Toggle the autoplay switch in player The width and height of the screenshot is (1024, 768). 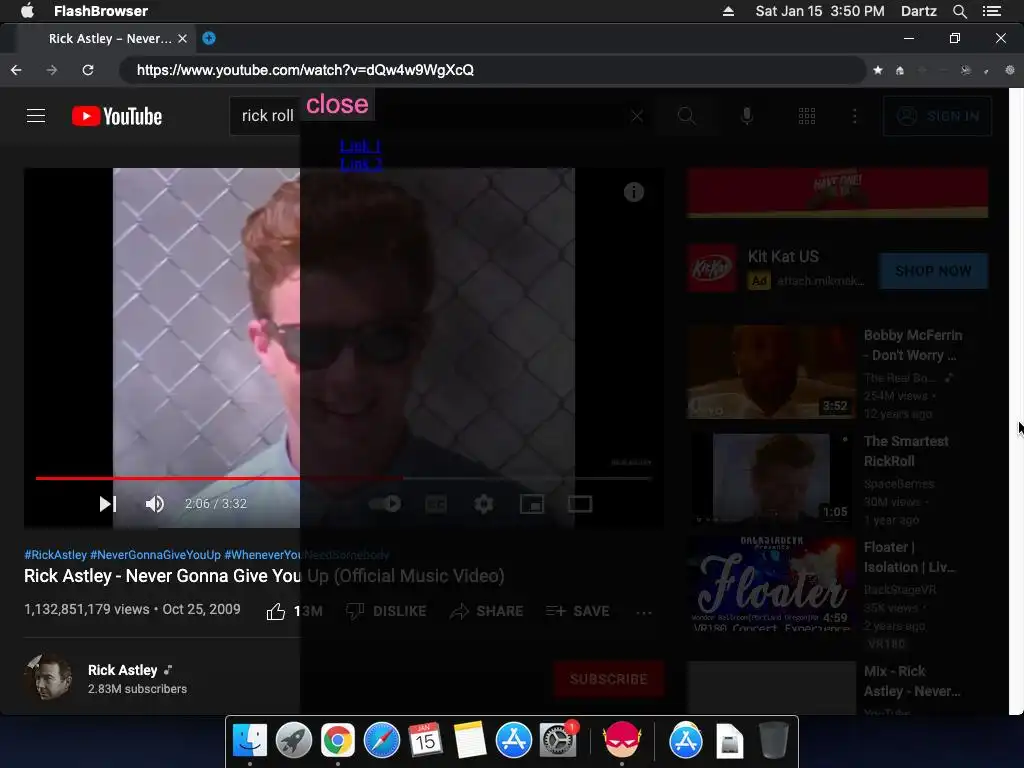coord(385,504)
